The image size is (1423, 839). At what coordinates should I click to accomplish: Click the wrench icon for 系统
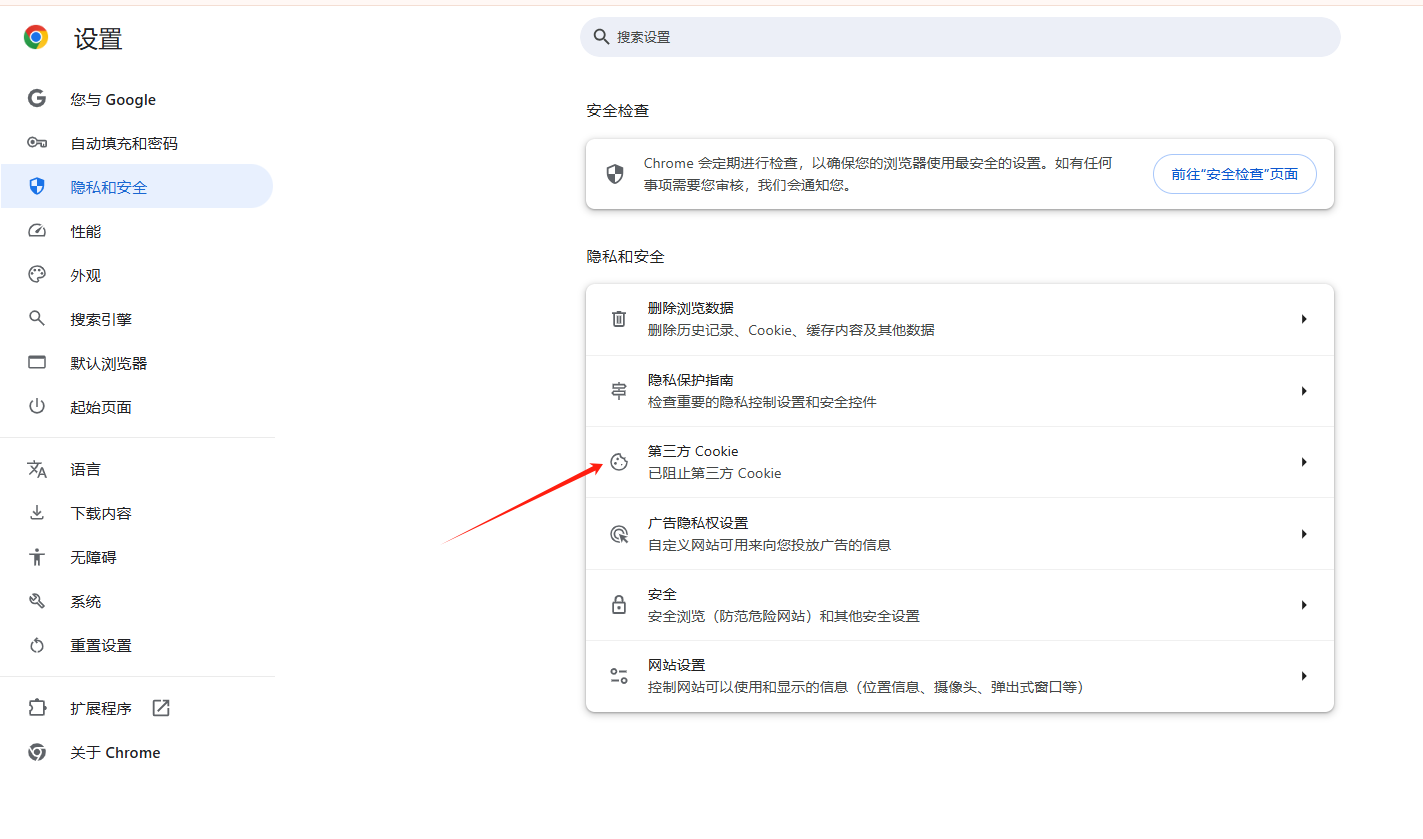[37, 601]
